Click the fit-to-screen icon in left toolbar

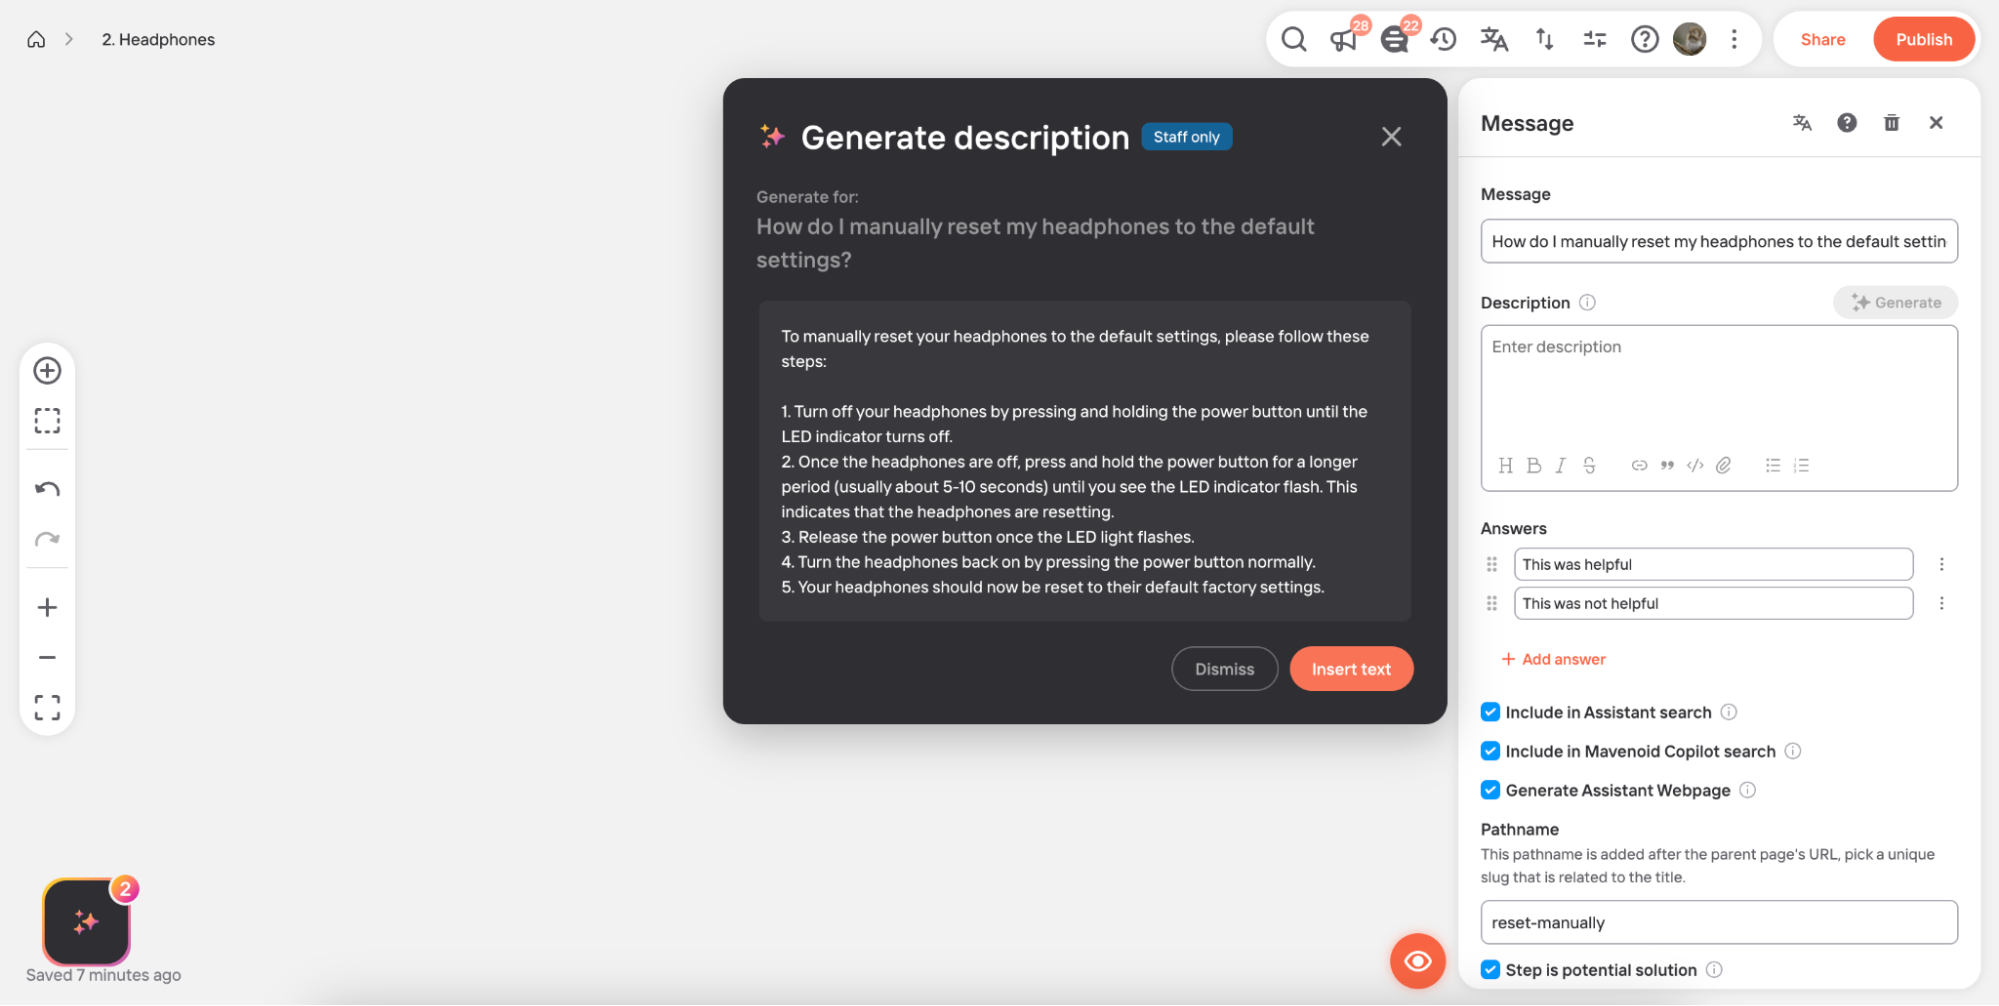point(47,708)
